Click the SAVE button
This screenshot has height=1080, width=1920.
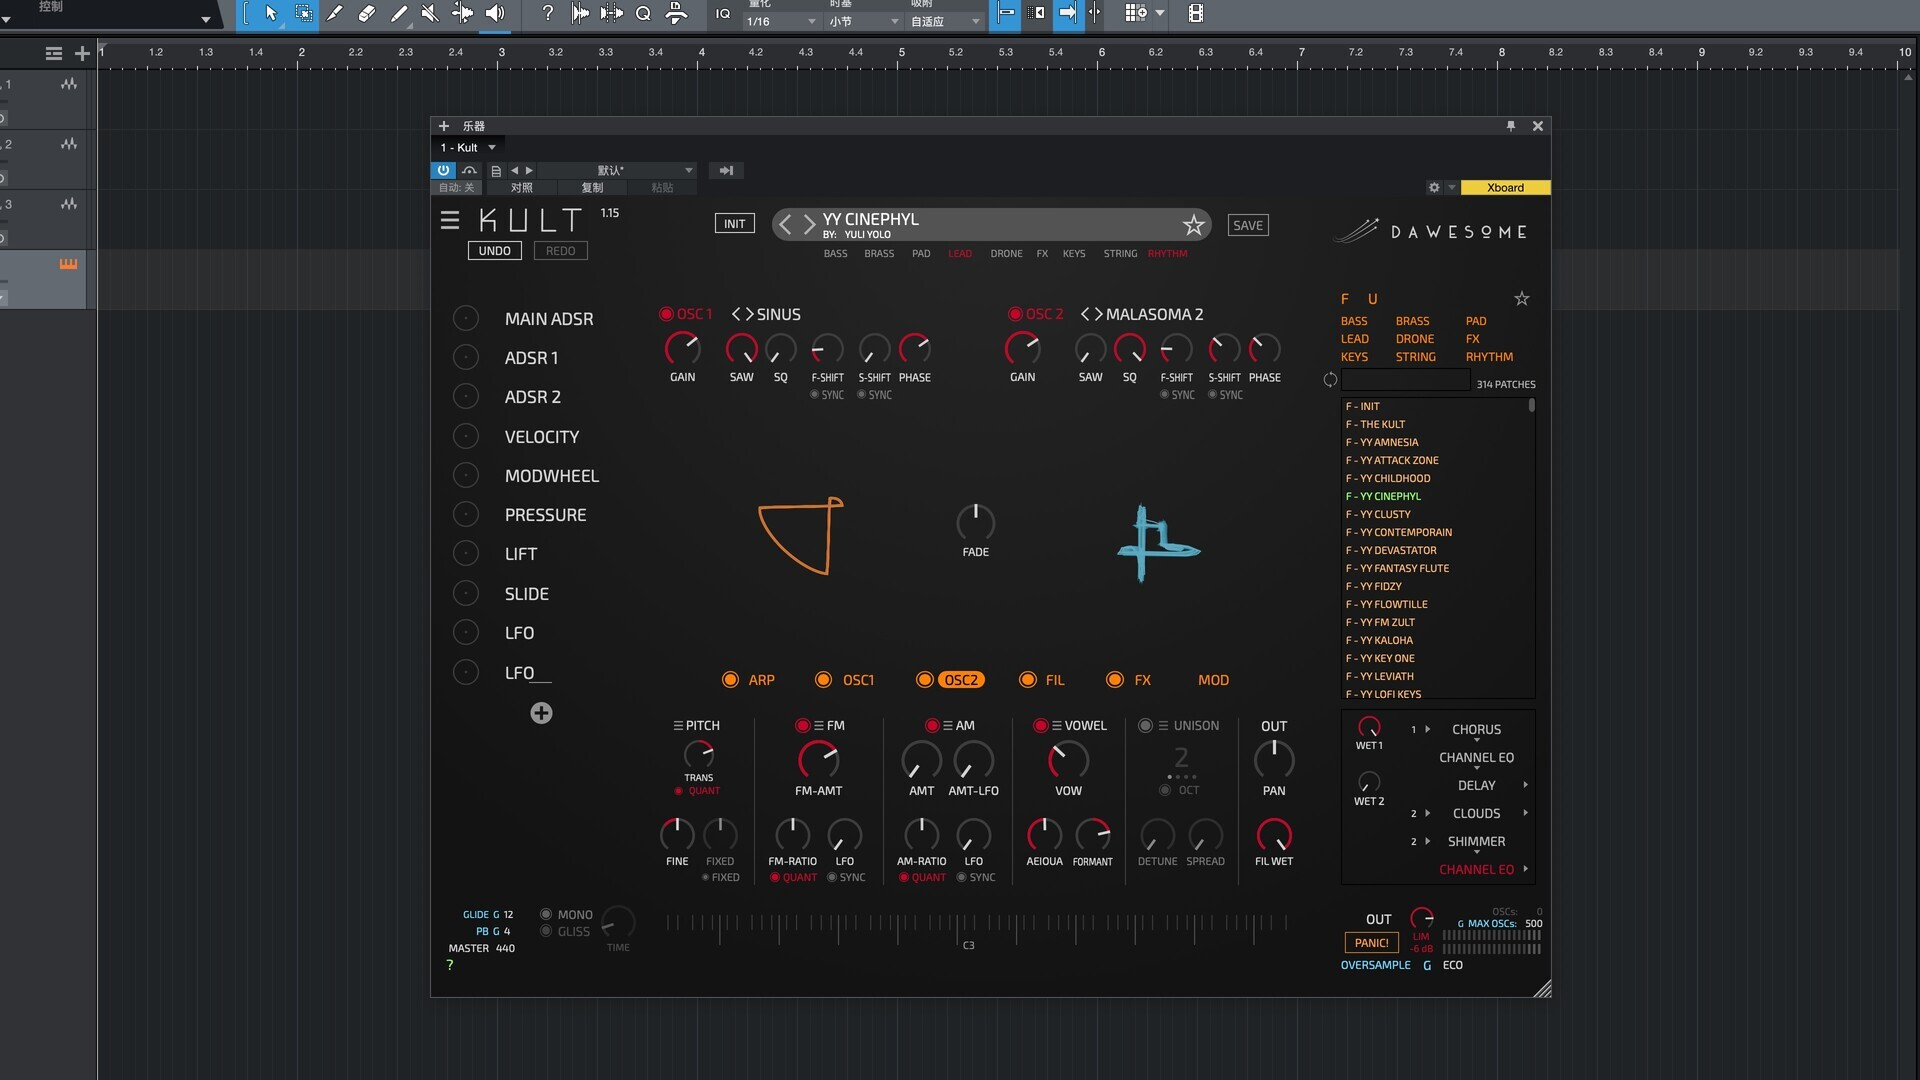click(x=1248, y=224)
